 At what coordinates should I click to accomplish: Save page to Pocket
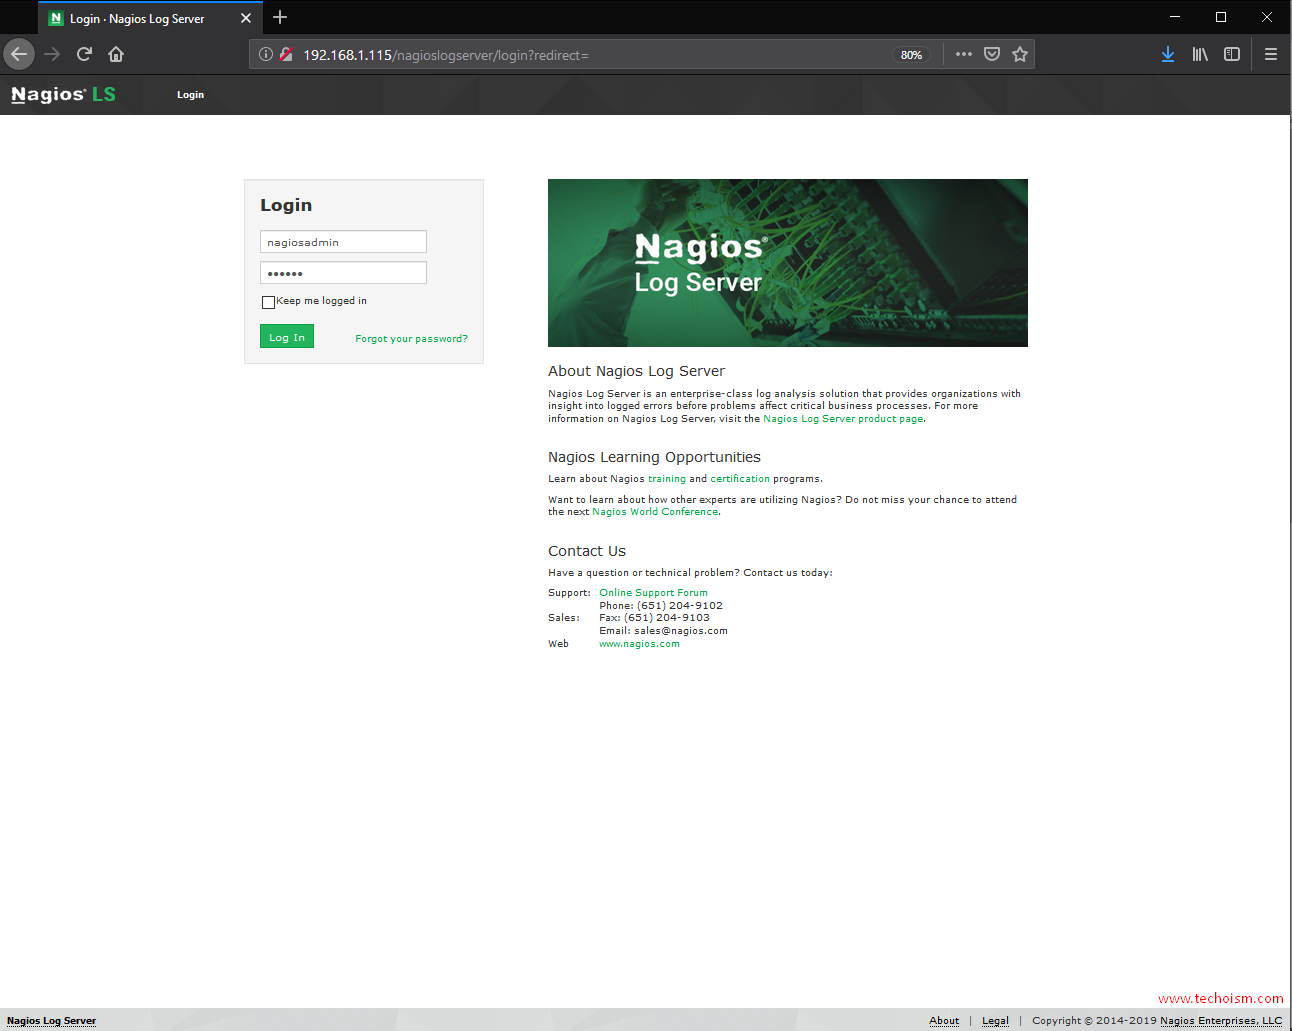992,54
